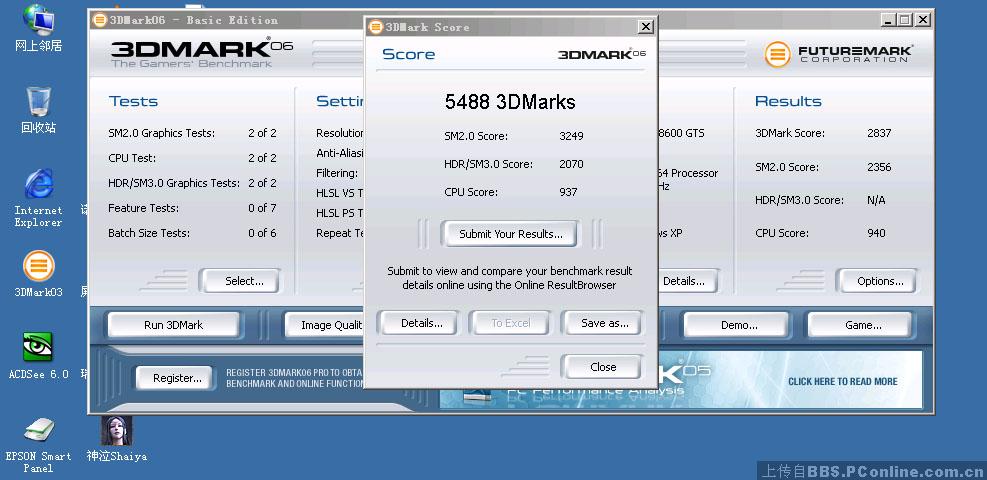Click the Game button
987x480 pixels.
(862, 325)
